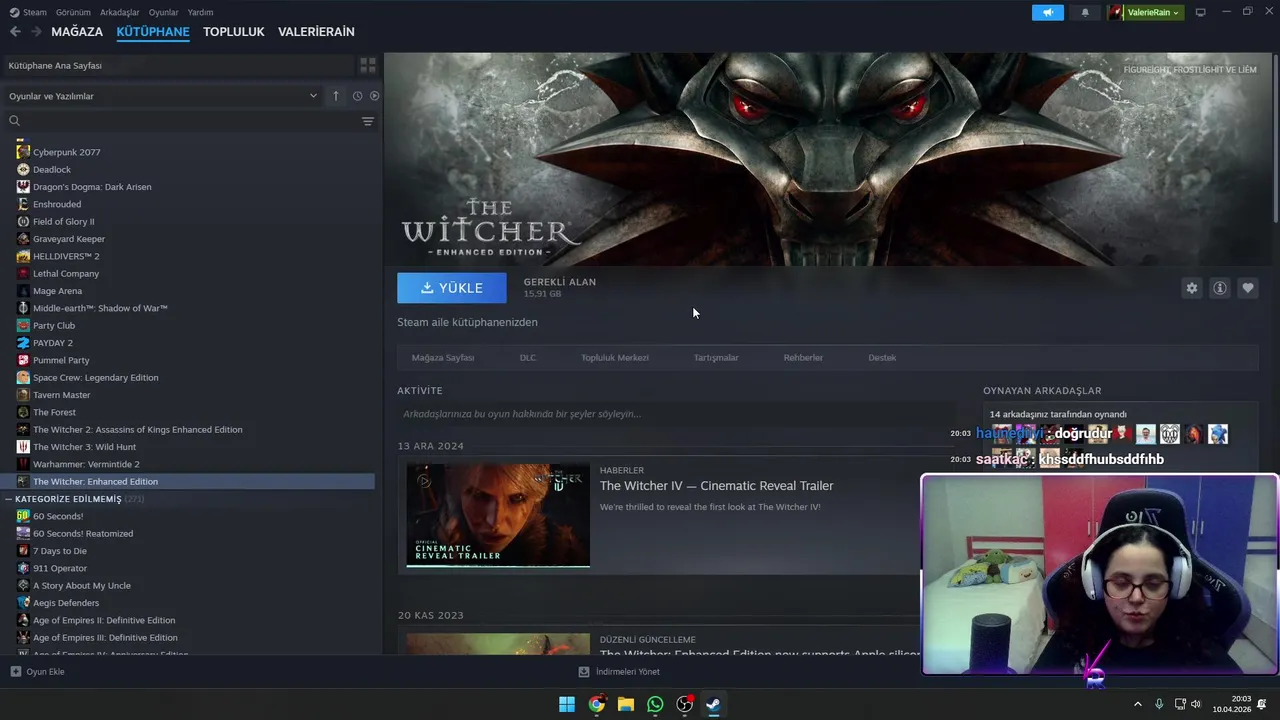Show hidden tray icons chevron
Image resolution: width=1280 pixels, height=720 pixels.
pyautogui.click(x=1137, y=704)
